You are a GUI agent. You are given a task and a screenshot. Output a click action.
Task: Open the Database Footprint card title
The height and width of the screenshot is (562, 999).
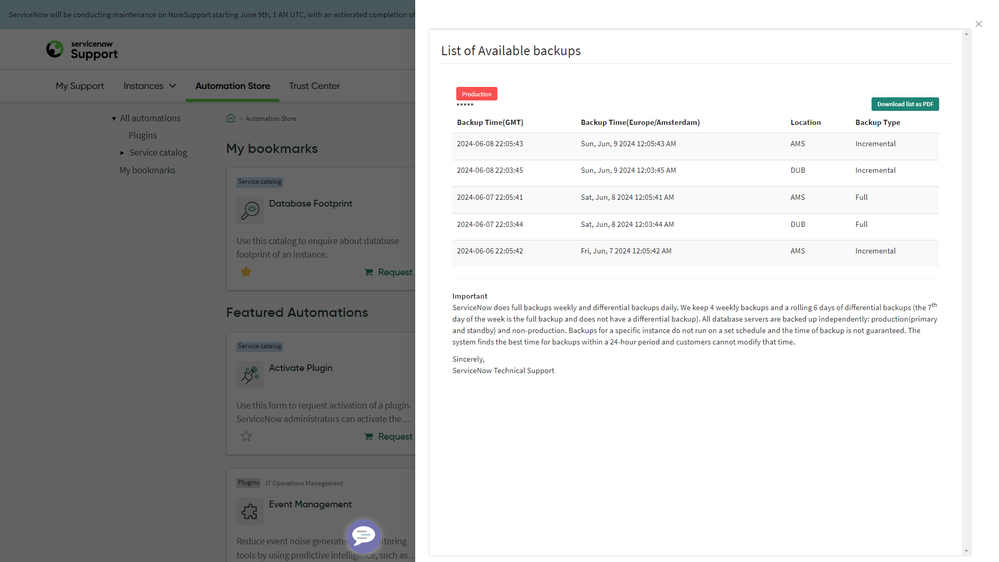pos(310,204)
